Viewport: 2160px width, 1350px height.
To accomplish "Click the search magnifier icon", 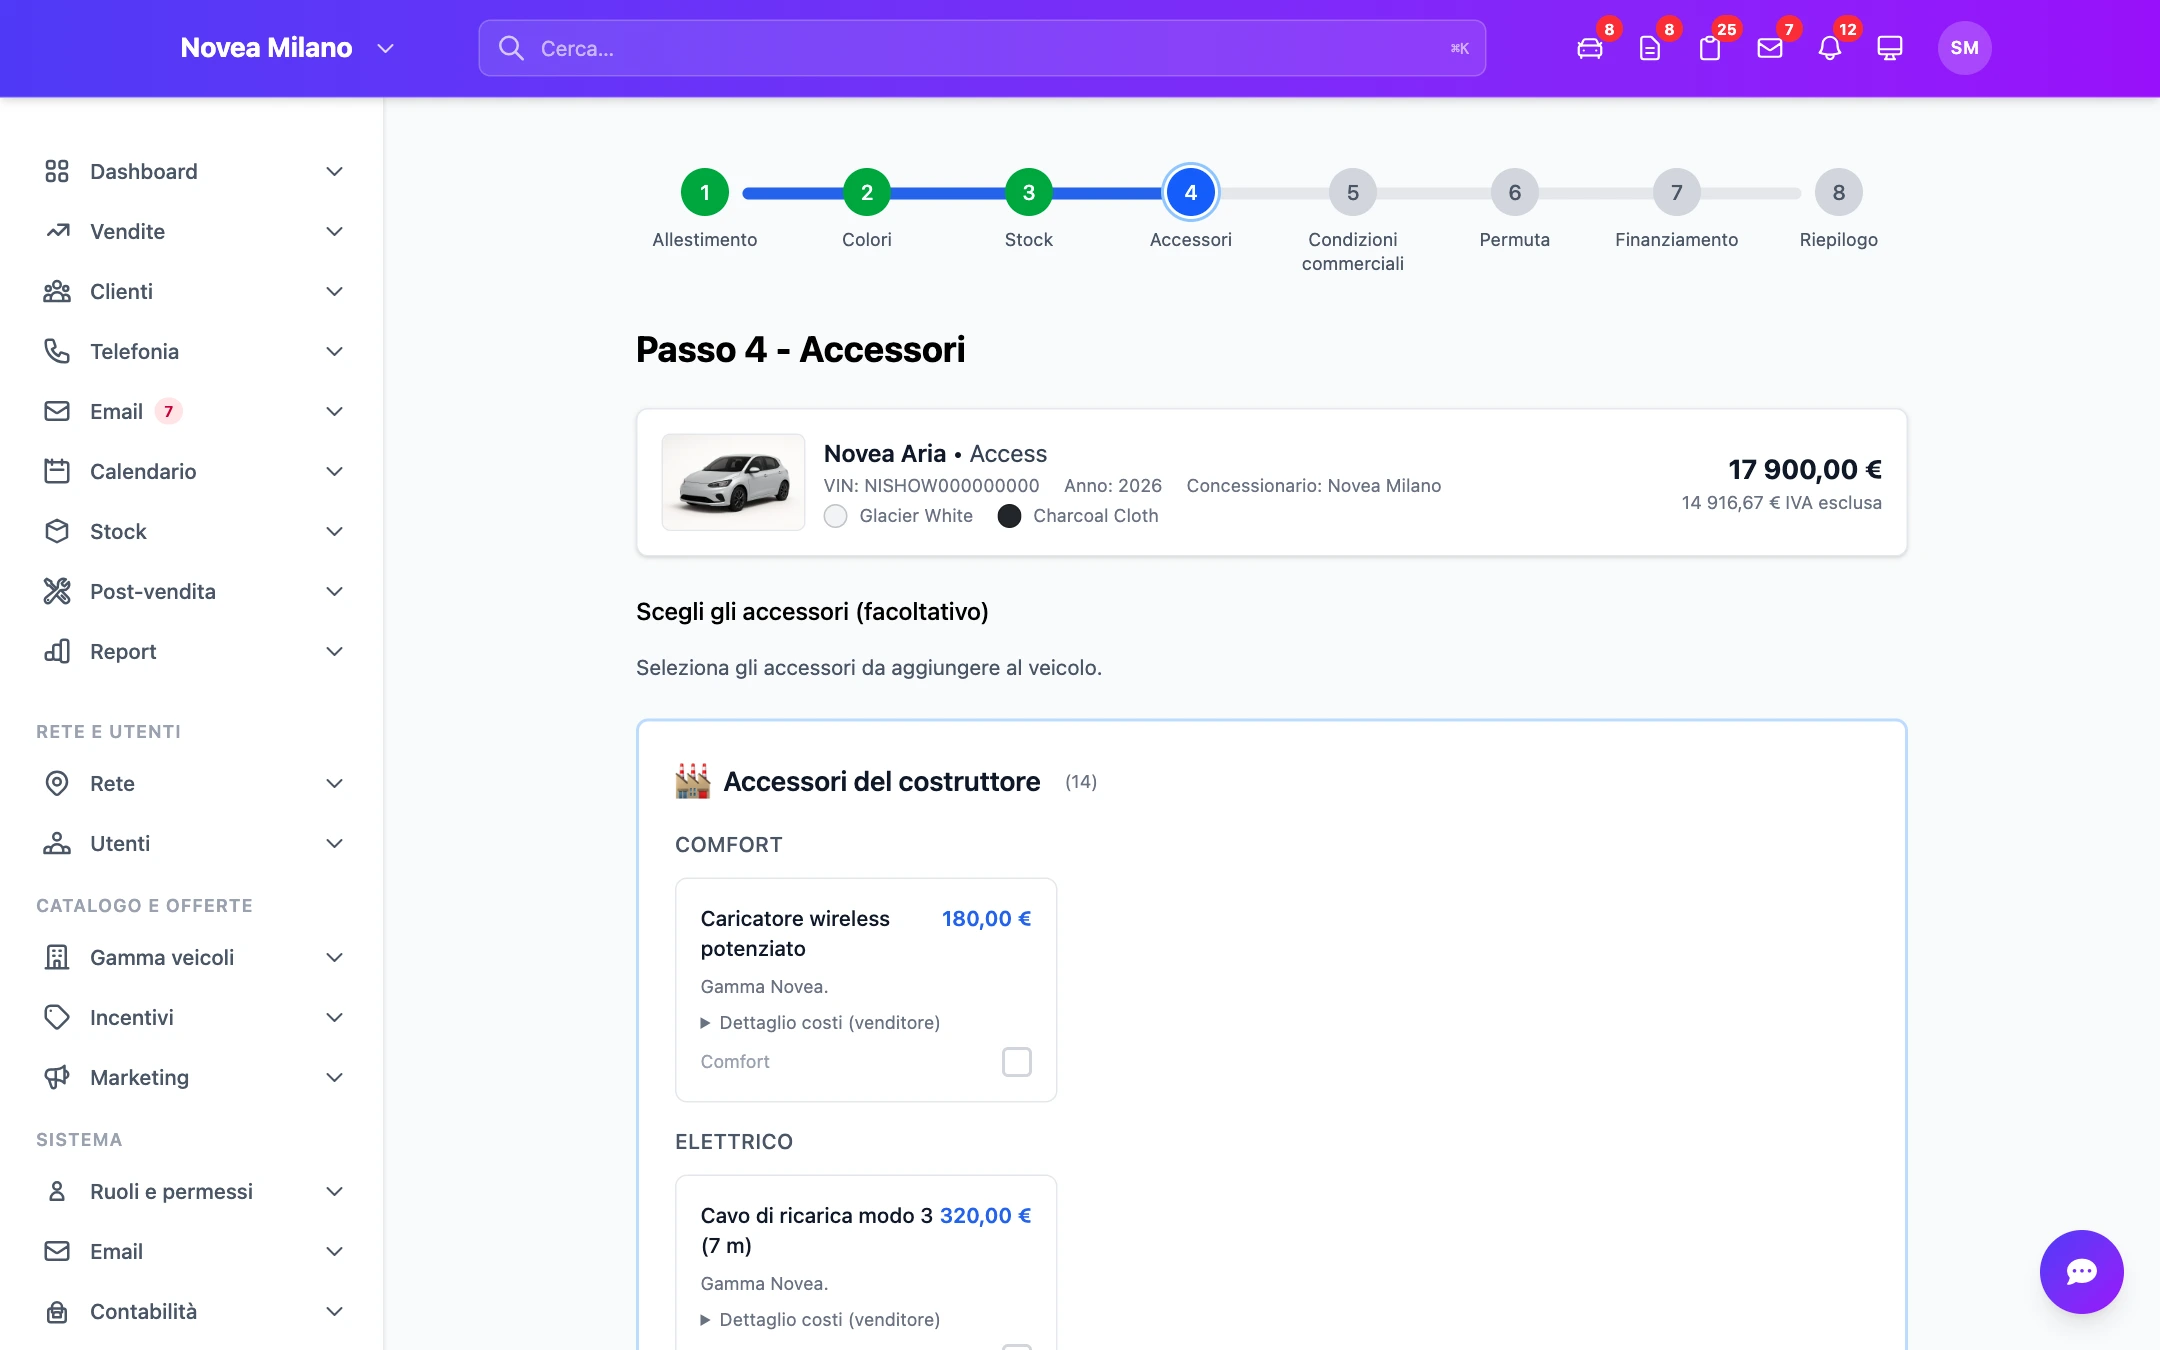I will click(x=511, y=48).
